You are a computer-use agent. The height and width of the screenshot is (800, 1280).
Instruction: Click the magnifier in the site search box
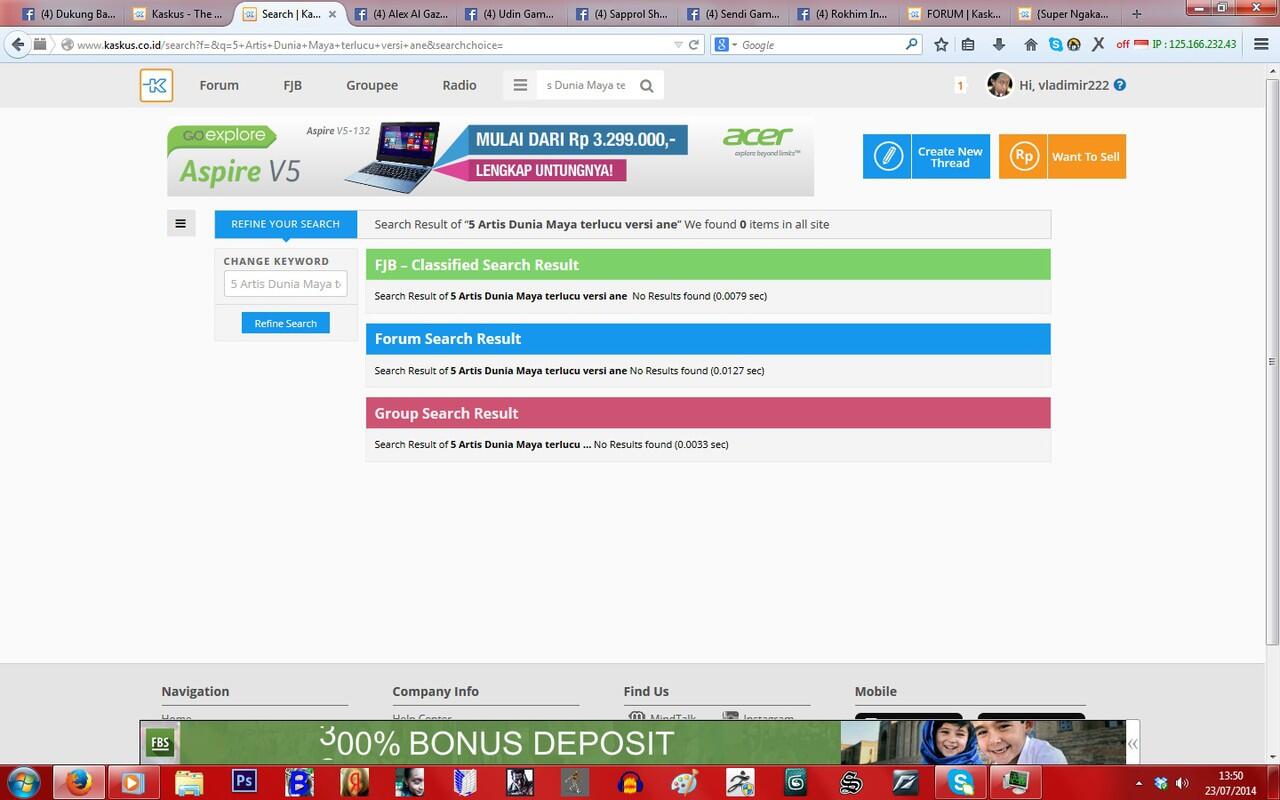click(647, 86)
